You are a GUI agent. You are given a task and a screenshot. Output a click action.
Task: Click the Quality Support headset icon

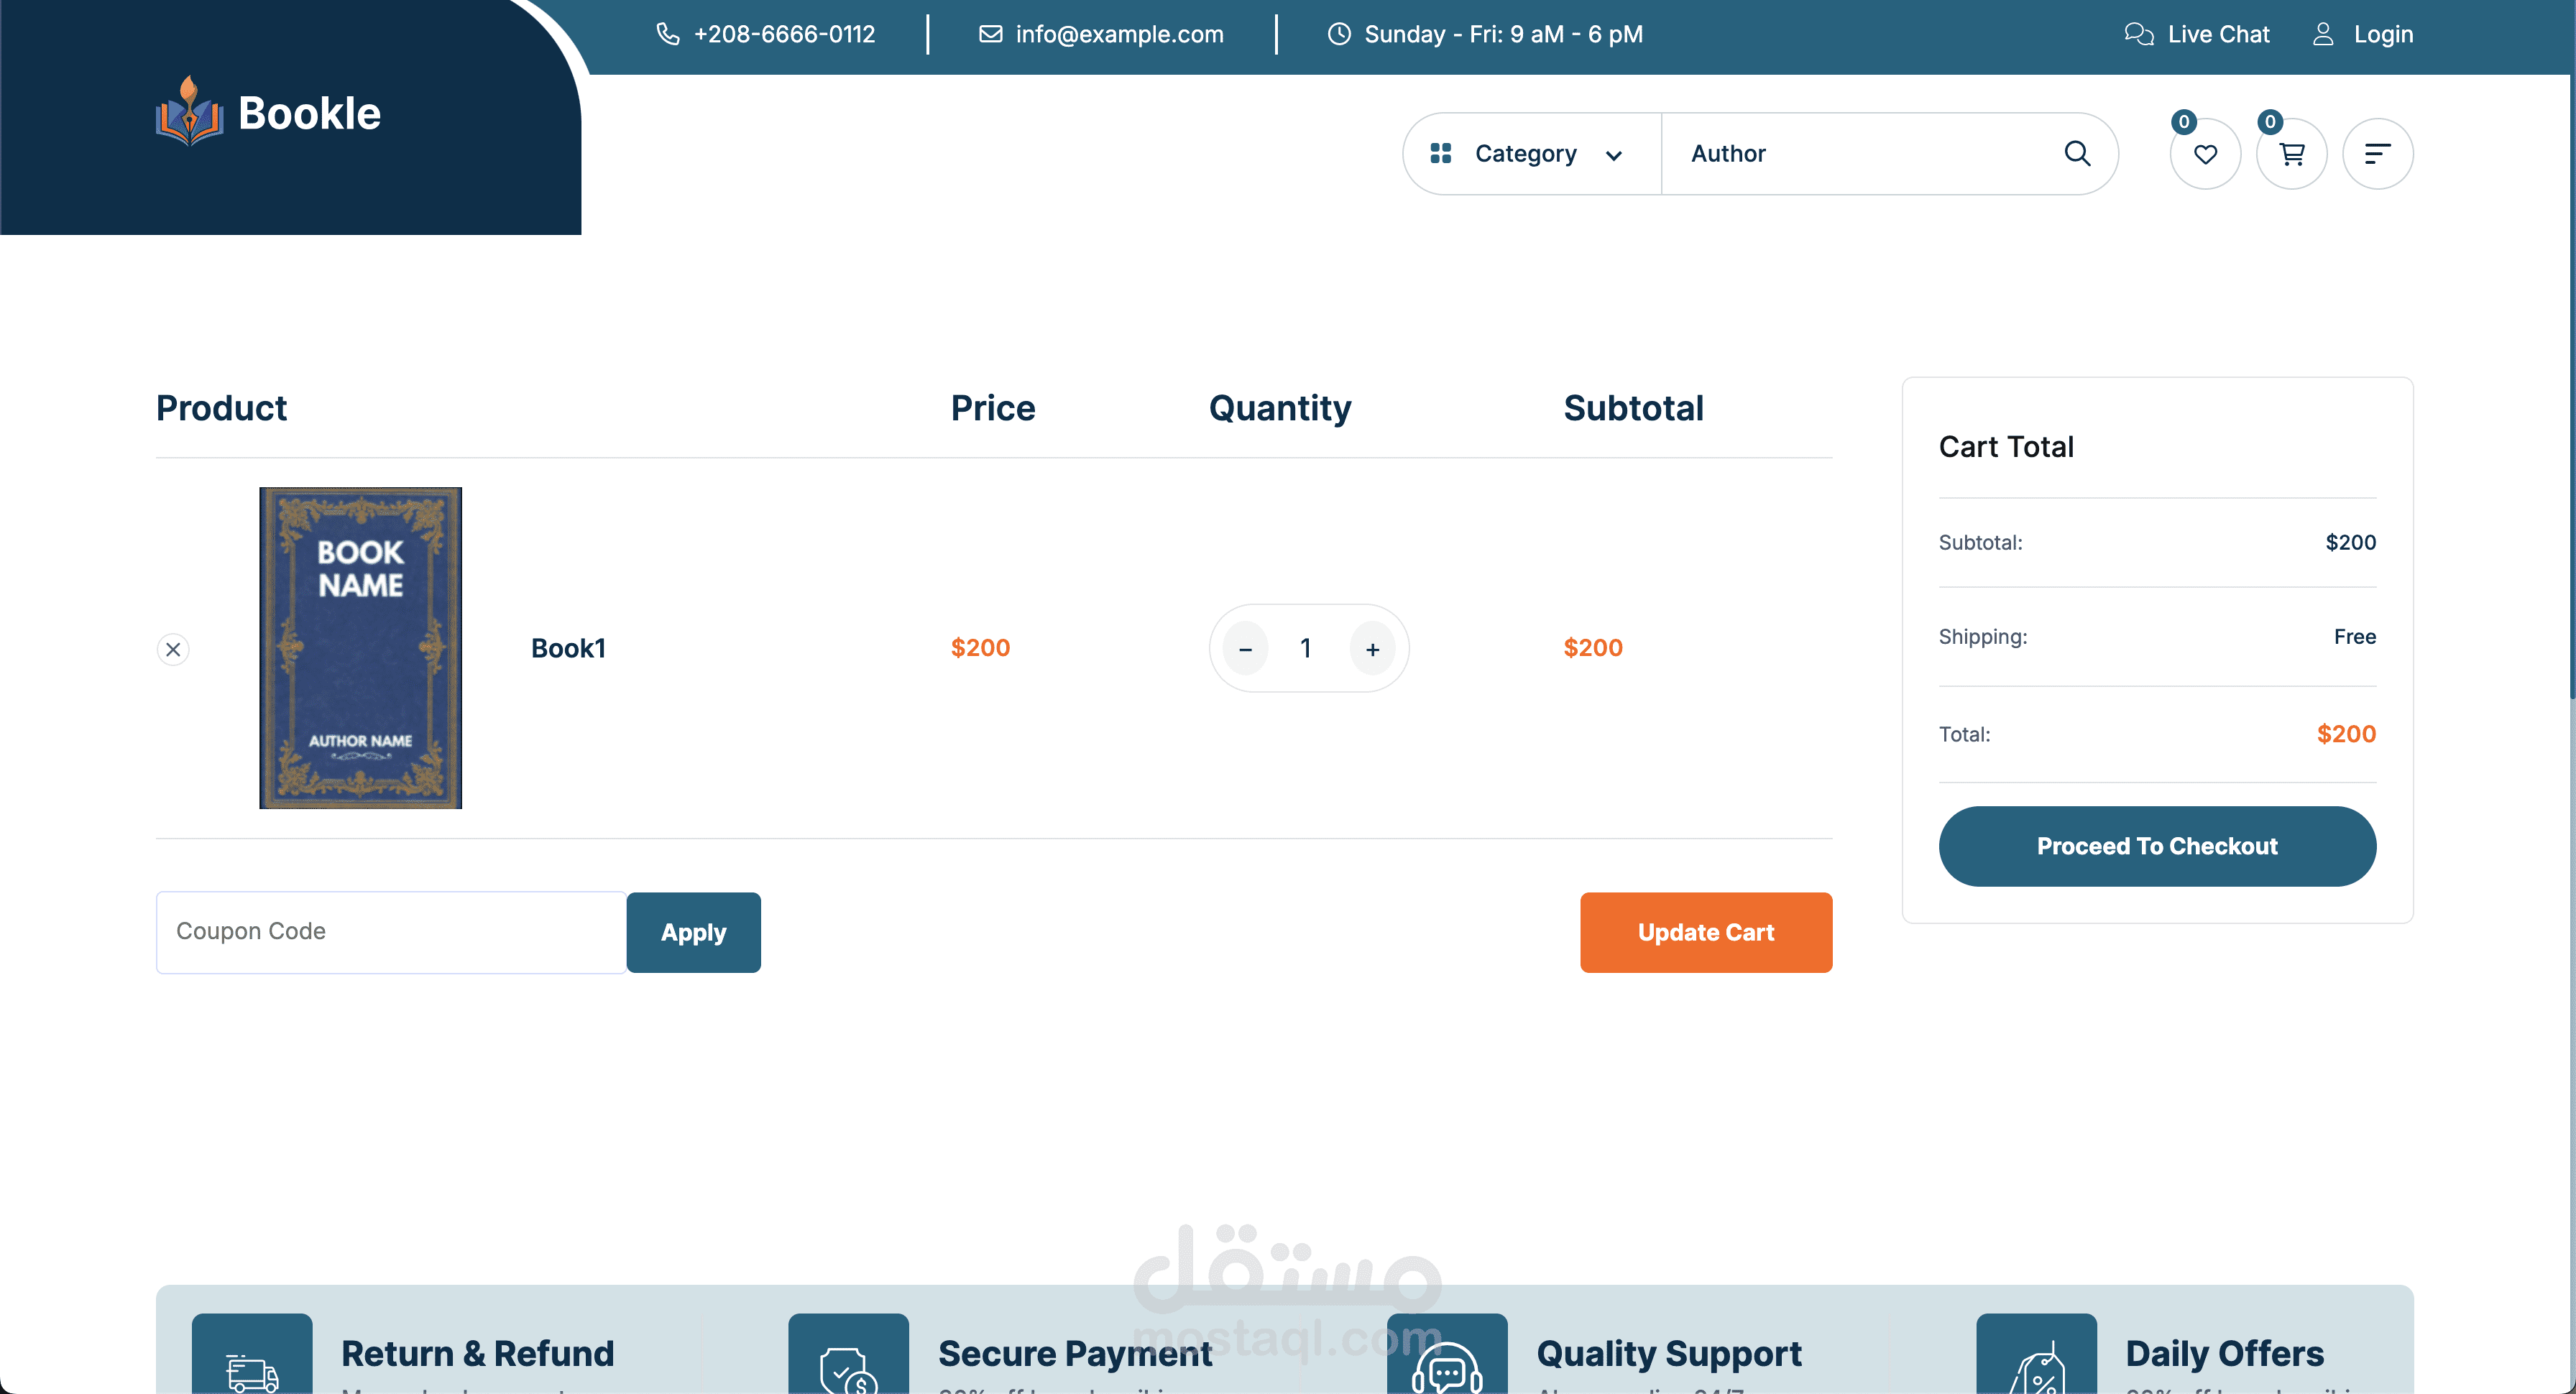(1446, 1365)
